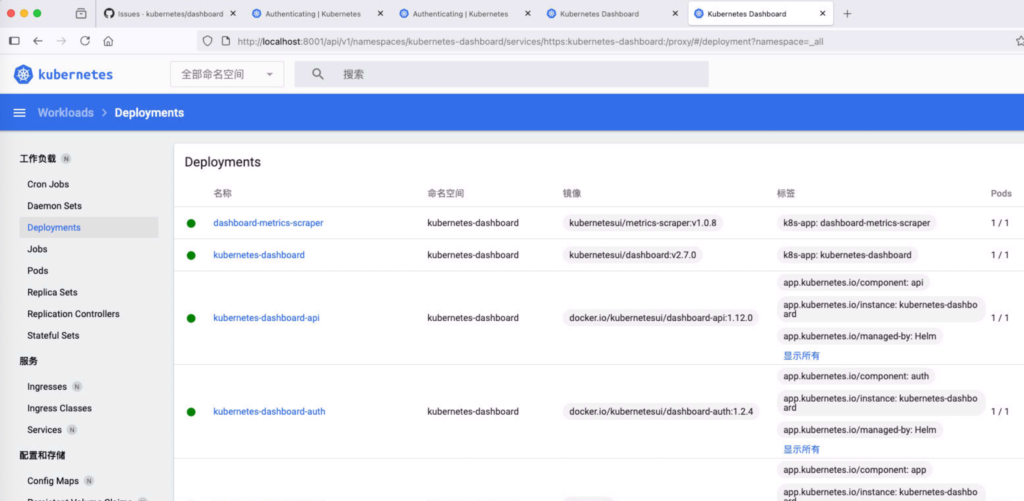Image resolution: width=1024 pixels, height=501 pixels.
Task: Open kubernetes-dashboard-auth deployment link
Action: [269, 412]
